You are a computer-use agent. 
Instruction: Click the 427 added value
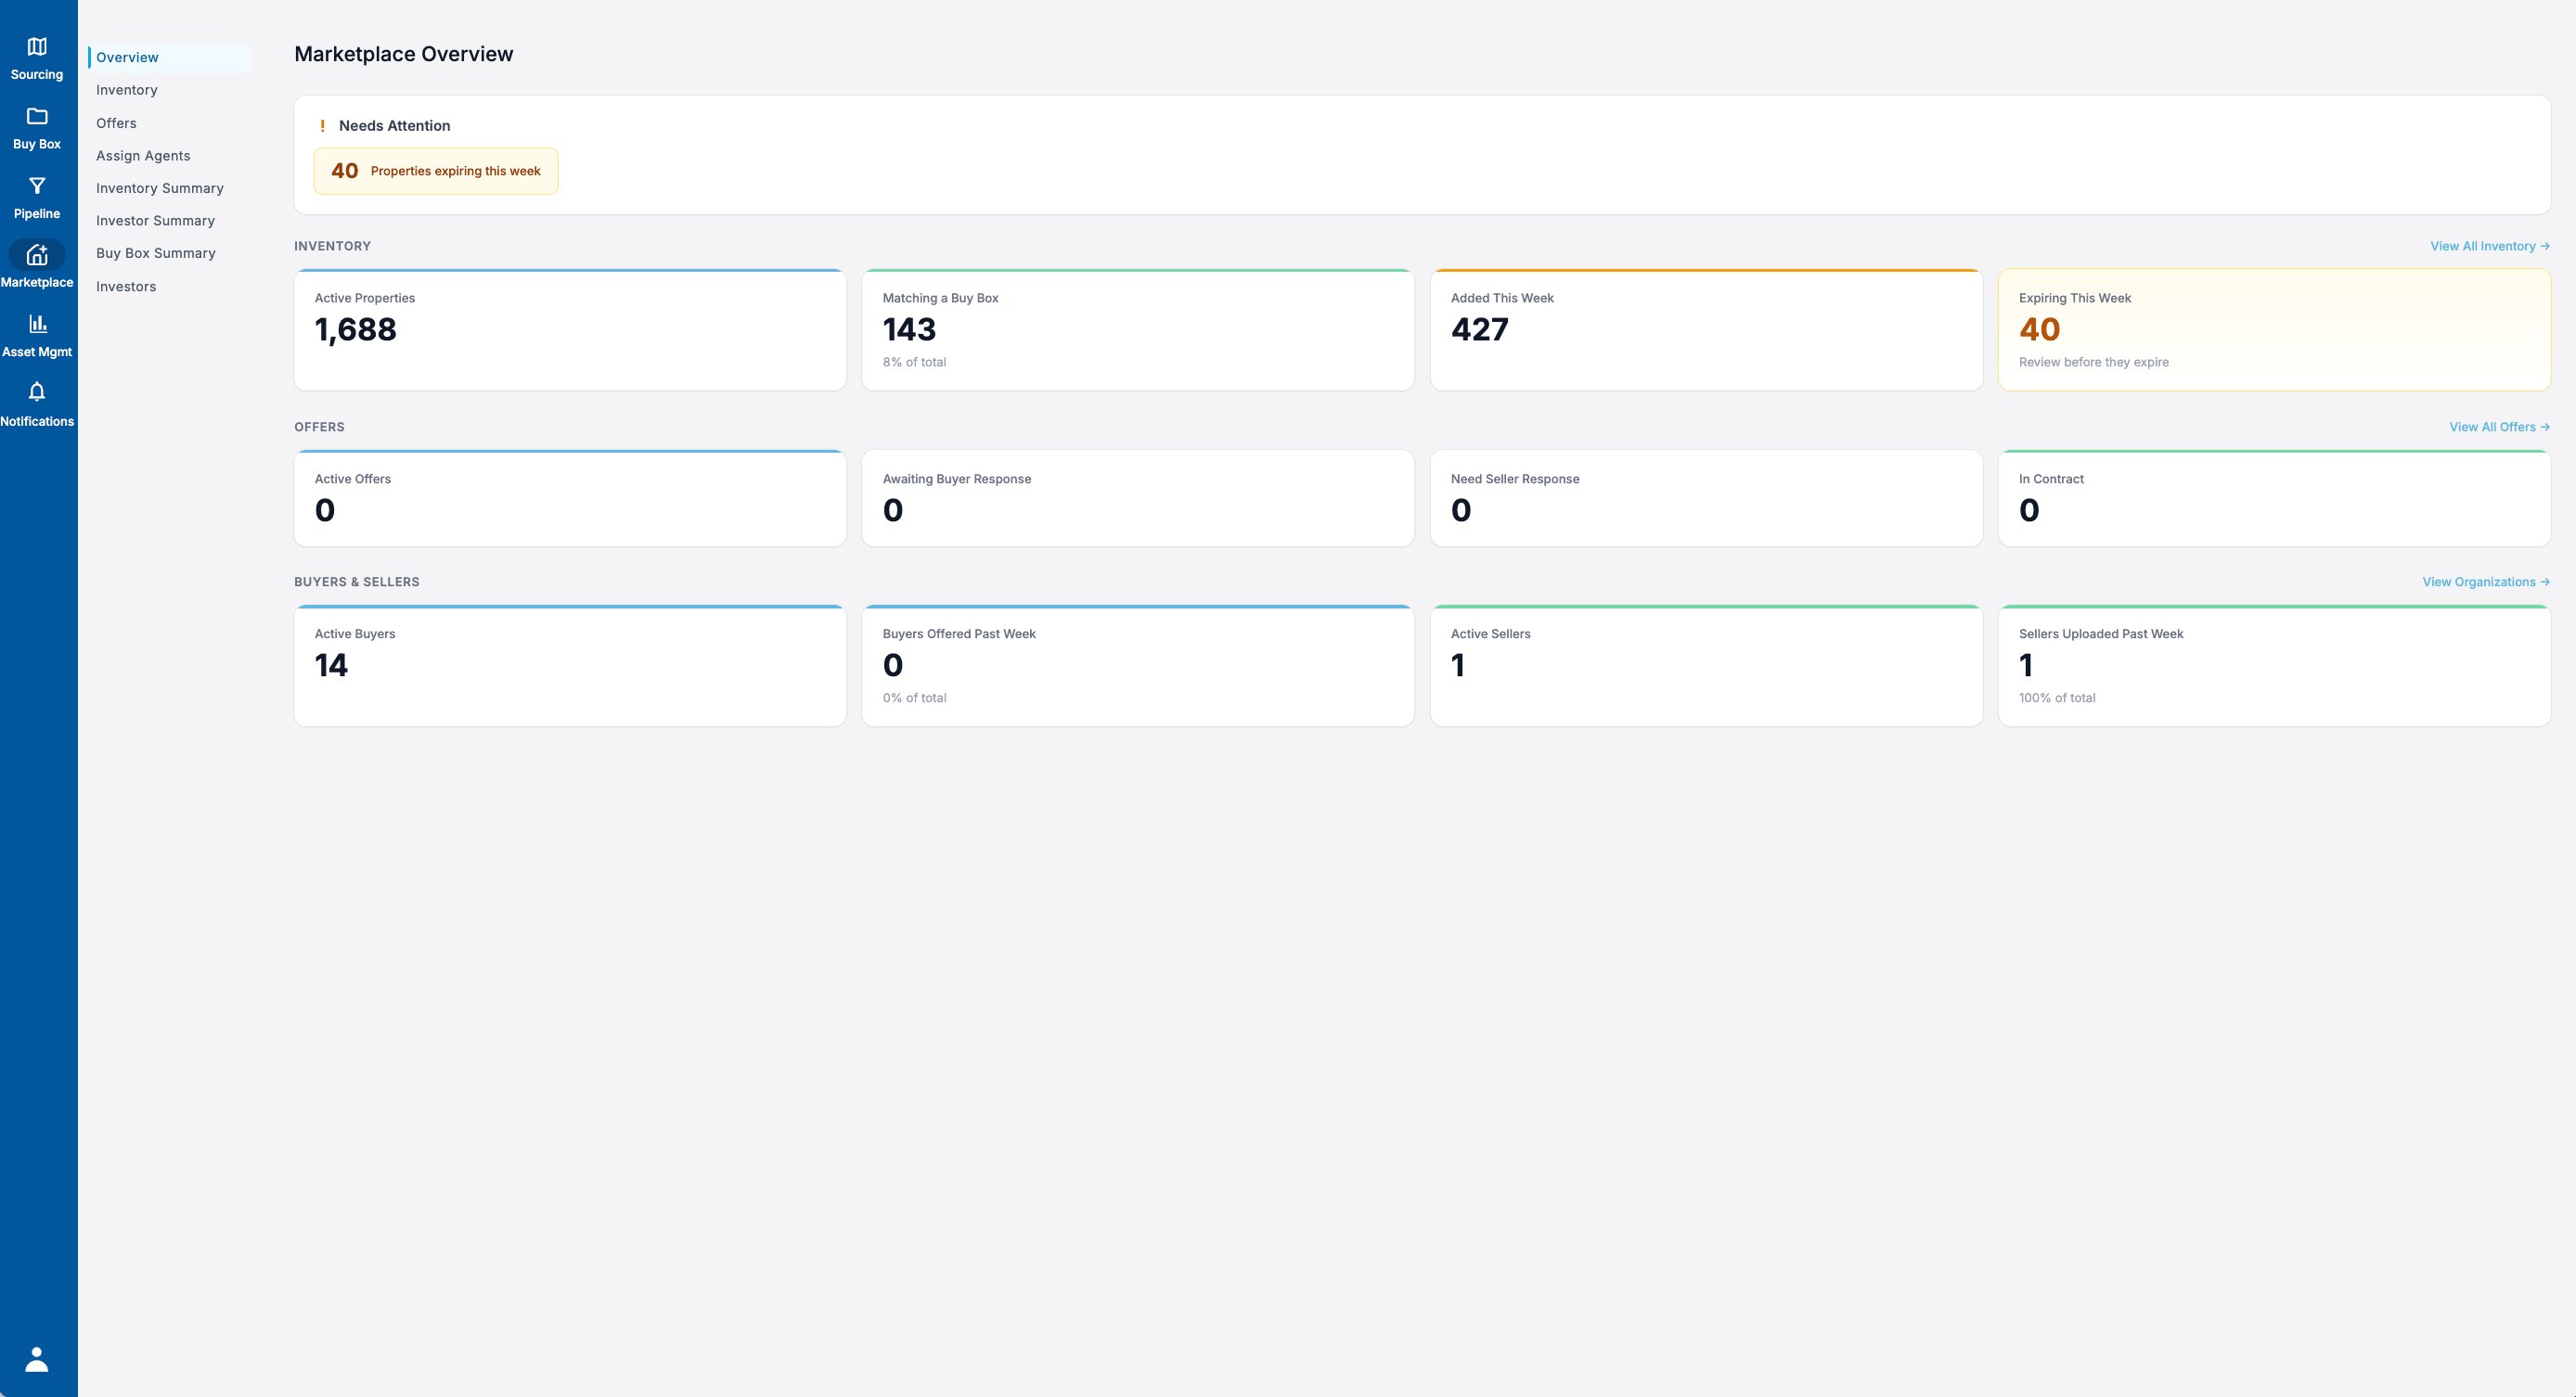pyautogui.click(x=1480, y=330)
